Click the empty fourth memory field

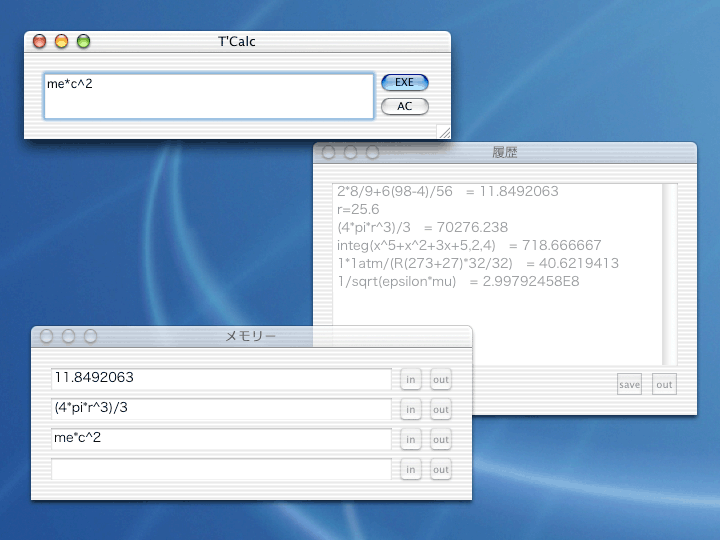pos(221,469)
